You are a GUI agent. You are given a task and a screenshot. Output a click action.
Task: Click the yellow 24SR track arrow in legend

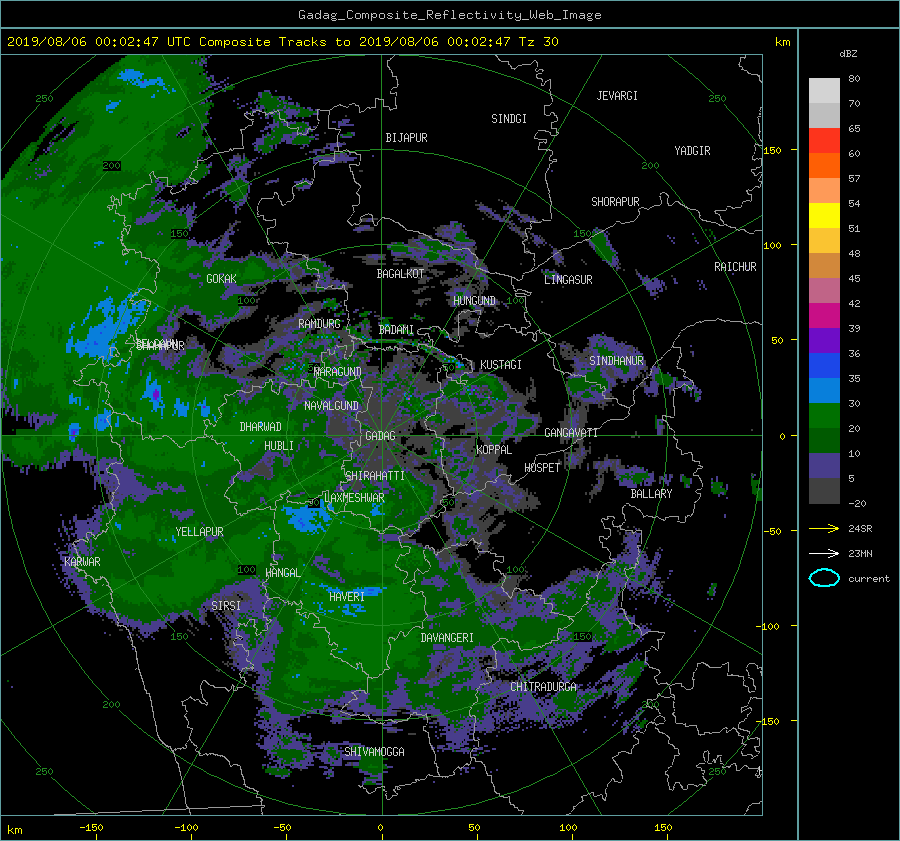824,528
